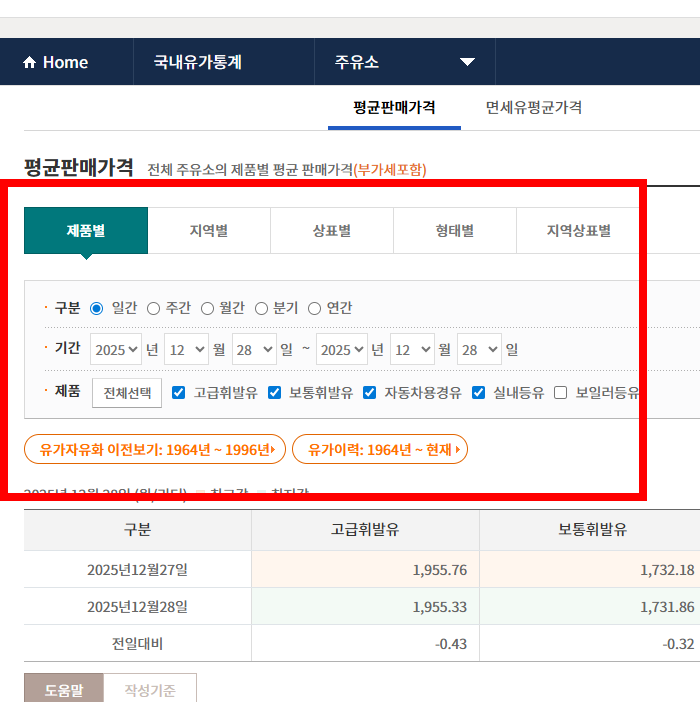
Task: Click the (부가세포함) orange text
Action: pyautogui.click(x=390, y=170)
